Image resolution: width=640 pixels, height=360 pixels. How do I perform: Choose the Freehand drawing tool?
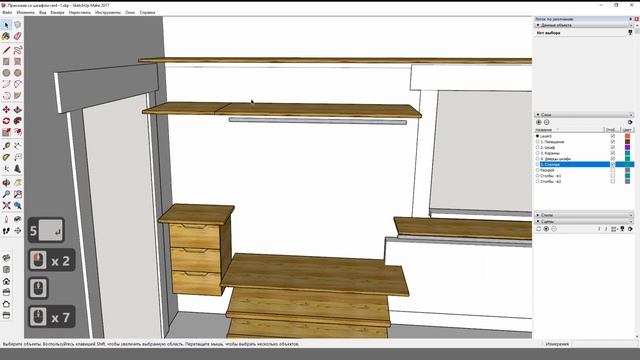[x=18, y=50]
